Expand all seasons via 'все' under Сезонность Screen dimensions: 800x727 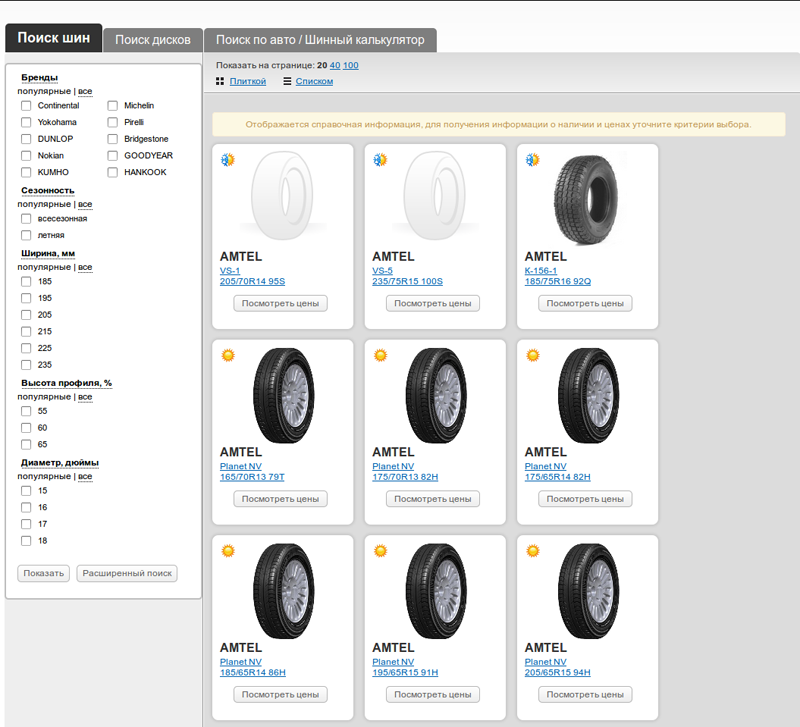pyautogui.click(x=85, y=204)
